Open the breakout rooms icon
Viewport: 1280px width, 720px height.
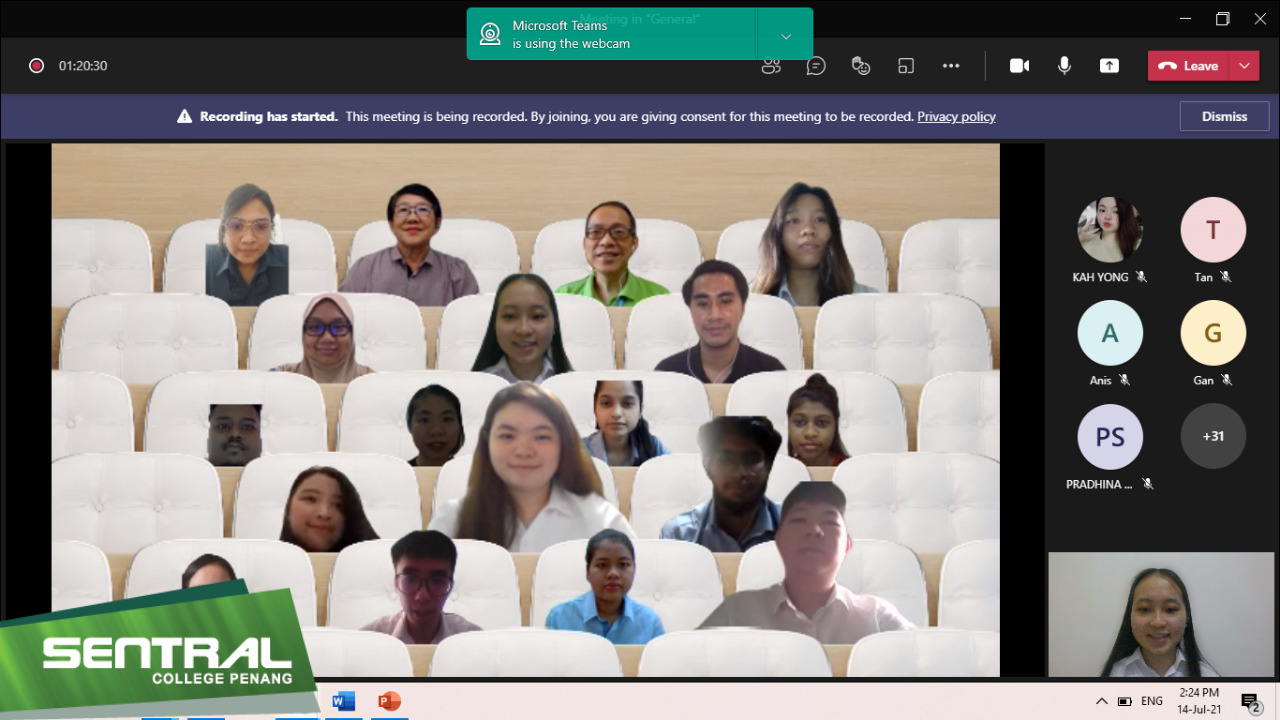[x=906, y=66]
